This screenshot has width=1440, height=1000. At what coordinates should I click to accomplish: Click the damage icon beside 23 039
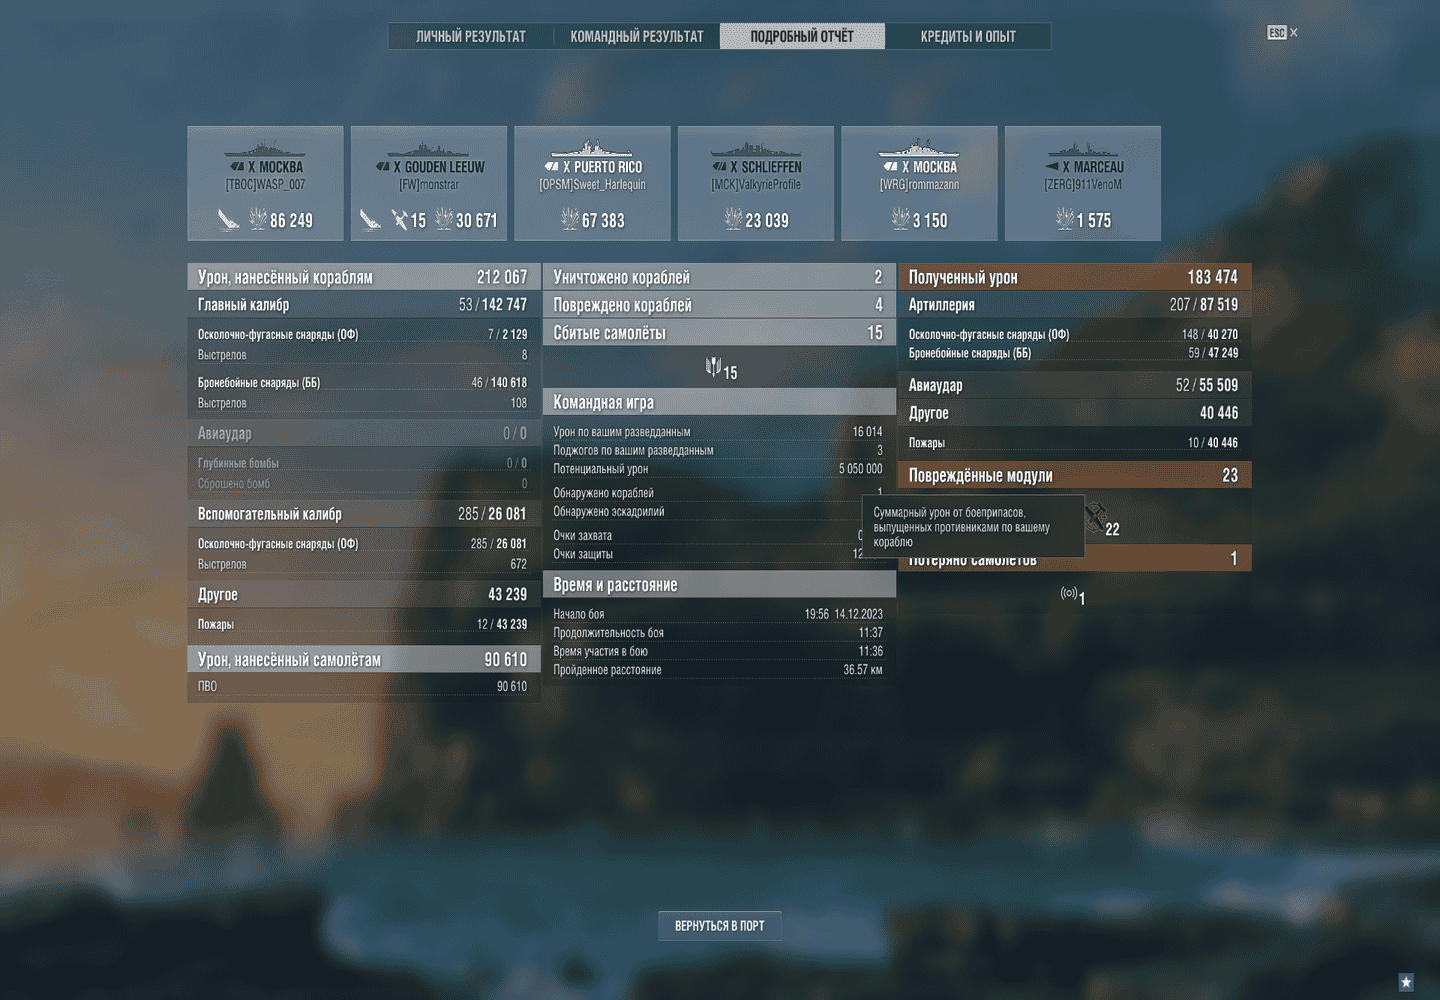pos(733,219)
